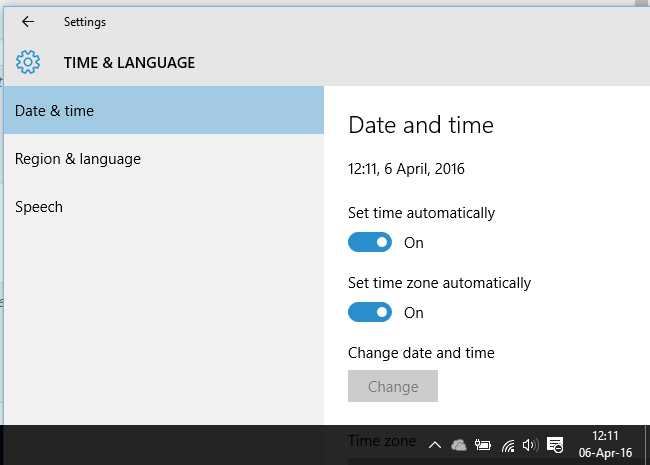The height and width of the screenshot is (465, 650).
Task: Click the Settings gear icon
Action: 28,62
